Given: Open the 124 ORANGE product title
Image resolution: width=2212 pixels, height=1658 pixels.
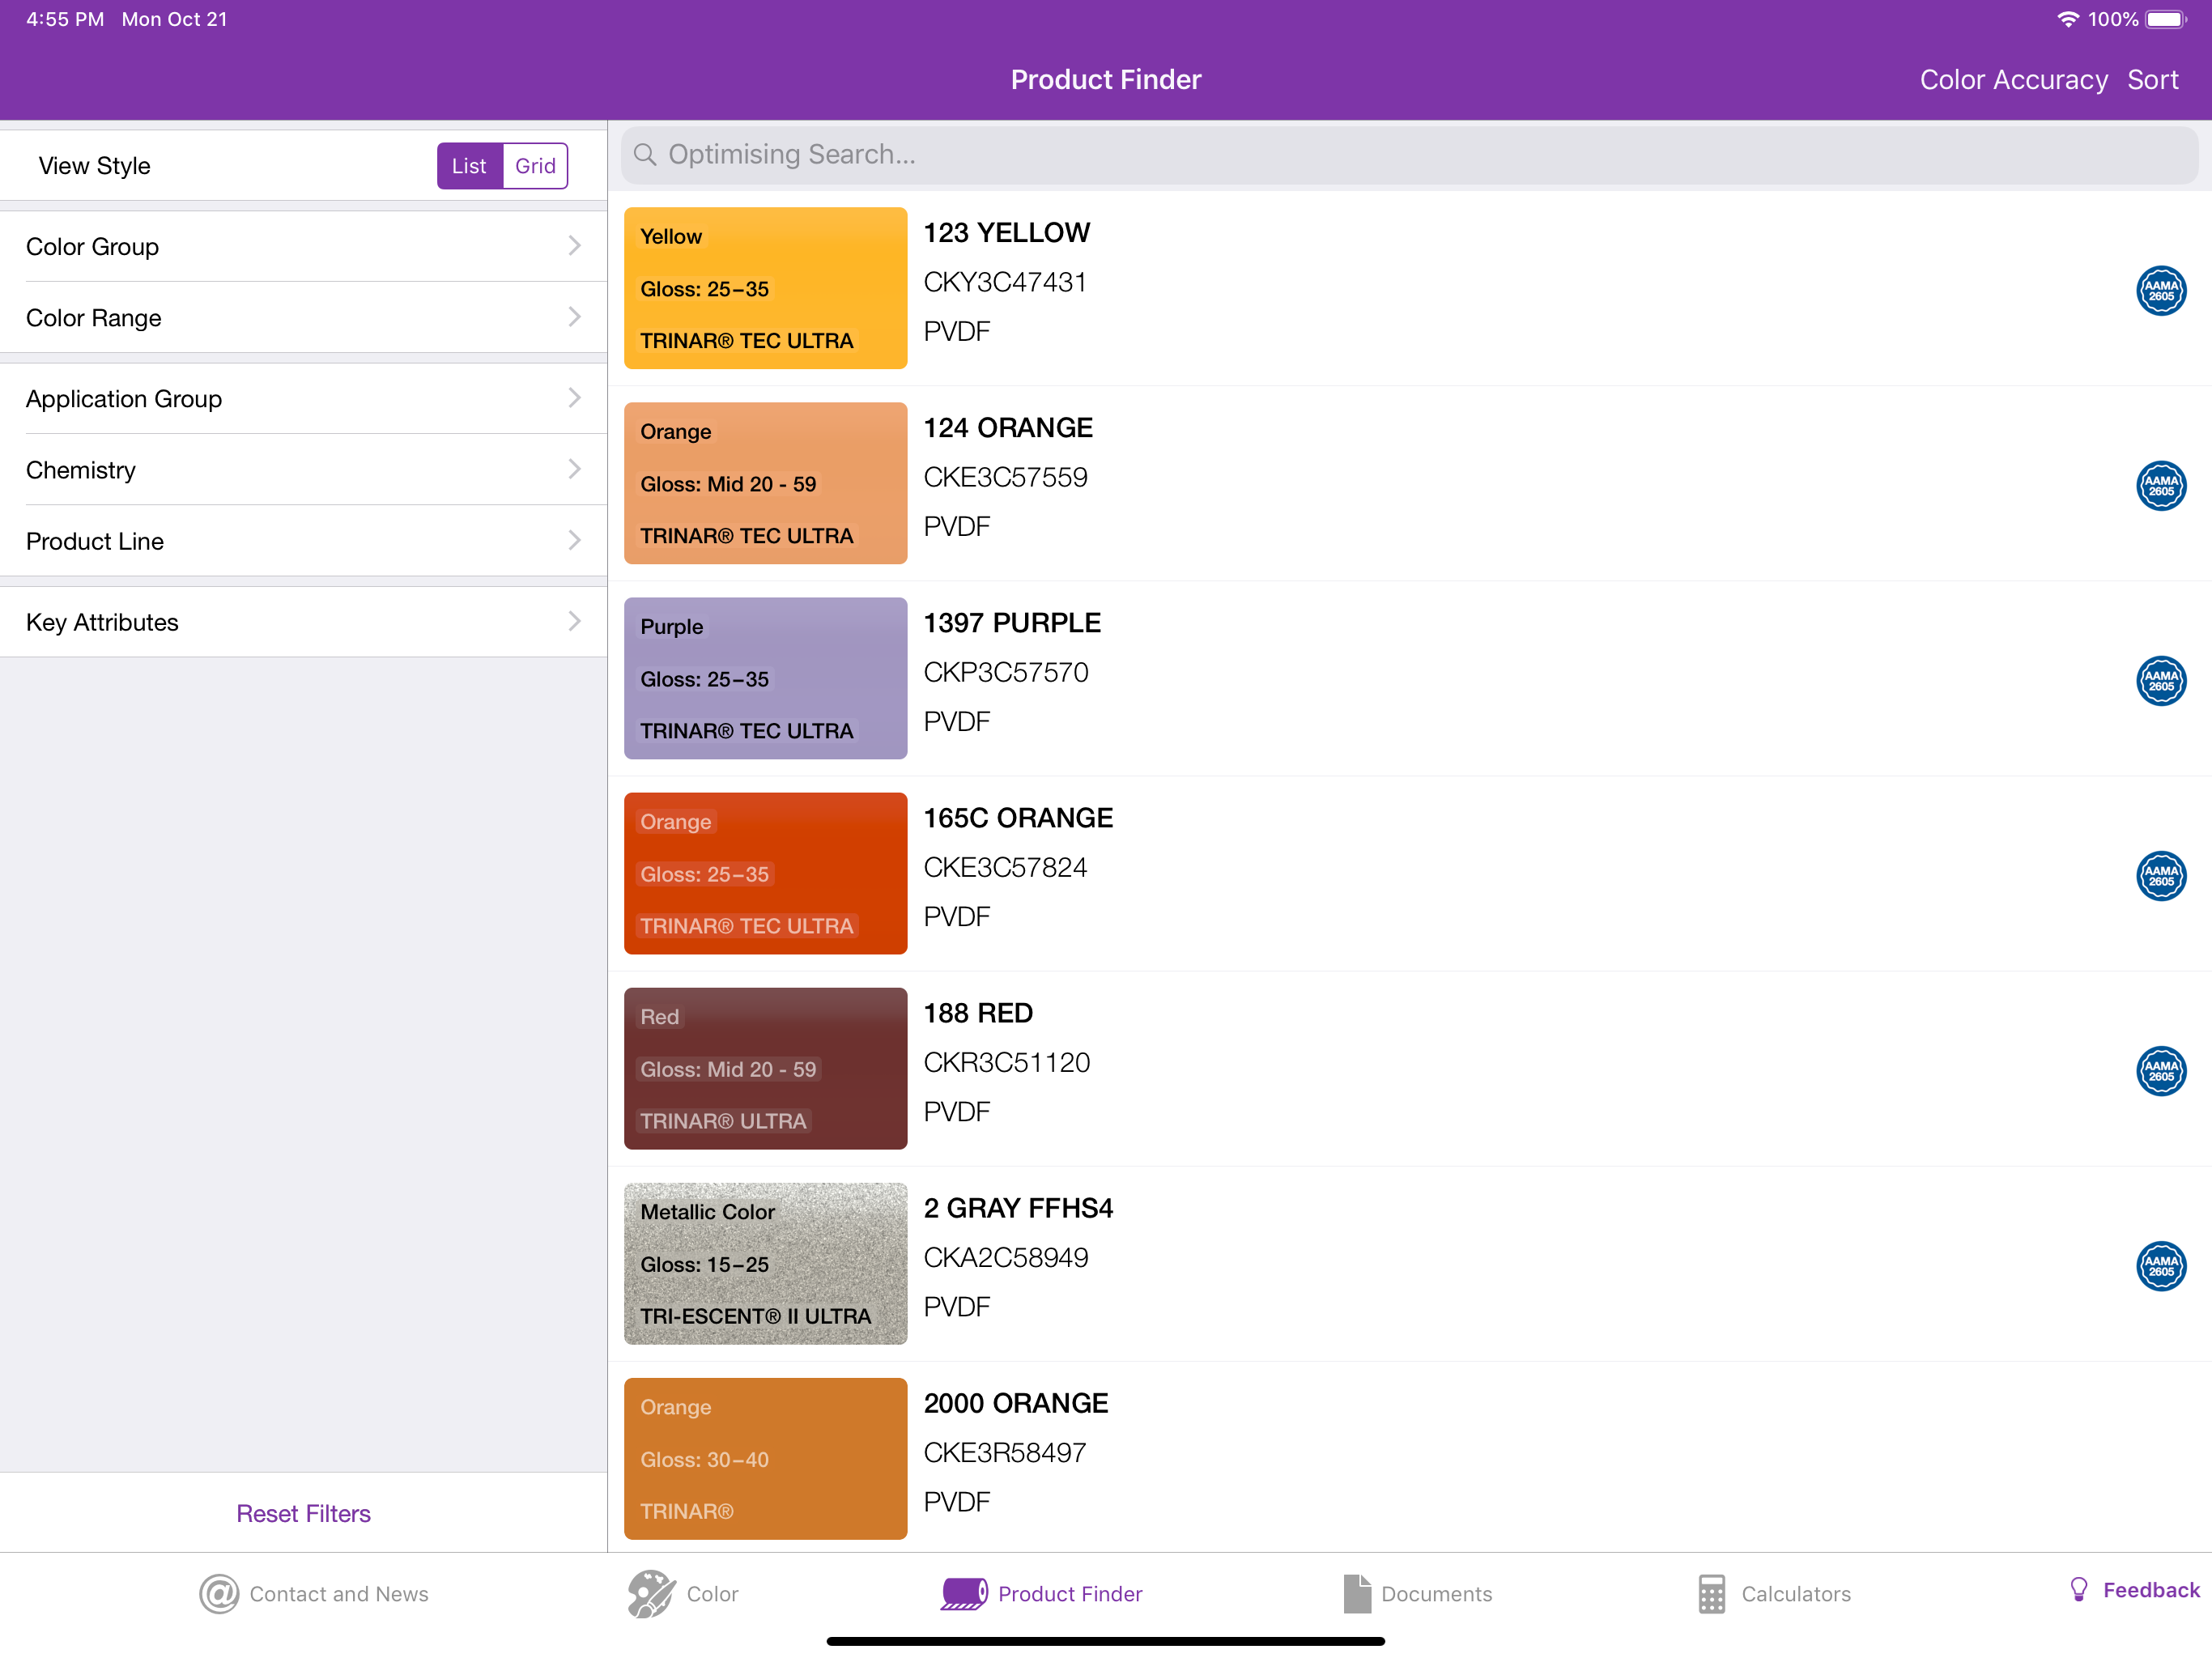Looking at the screenshot, I should tap(1008, 428).
